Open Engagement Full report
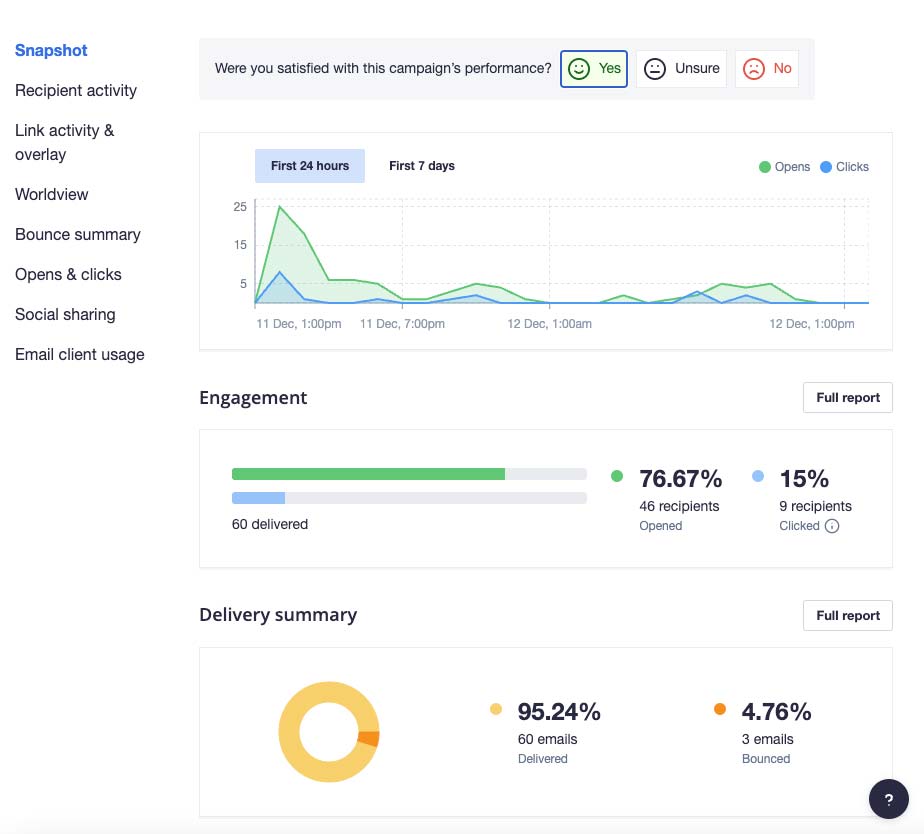924x834 pixels. pos(847,397)
